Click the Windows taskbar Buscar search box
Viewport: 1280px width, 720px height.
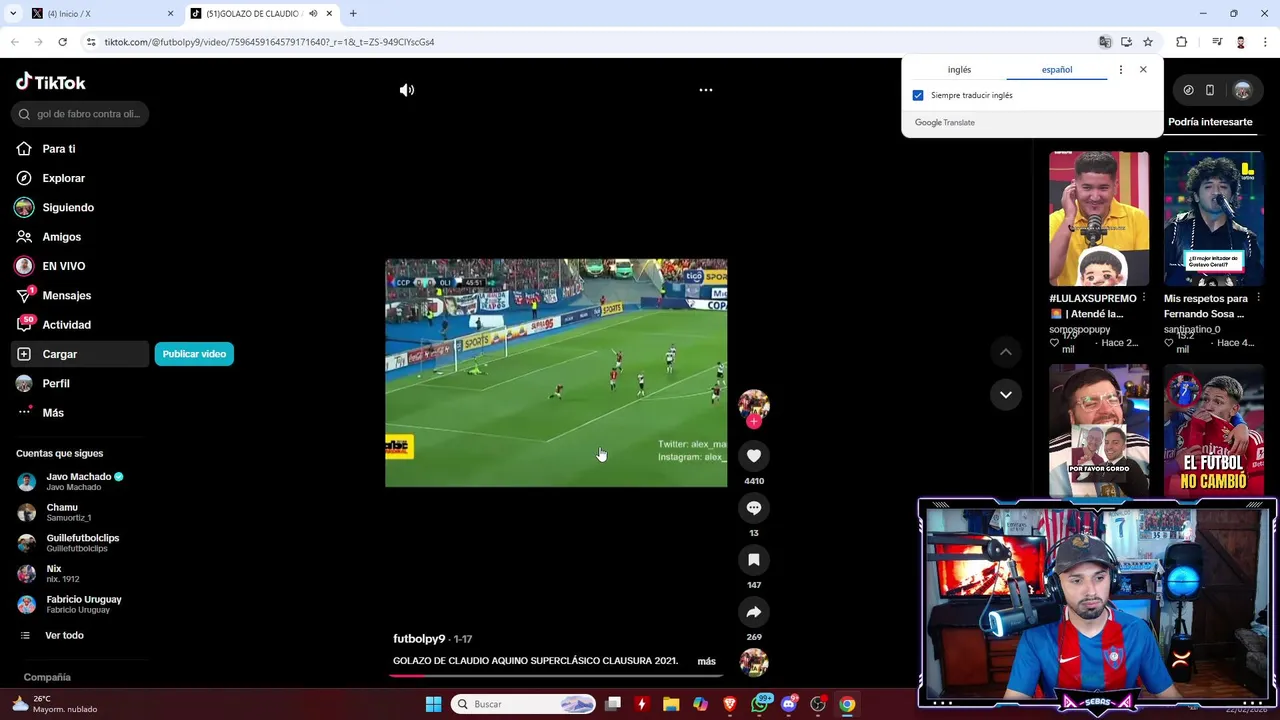click(x=524, y=704)
